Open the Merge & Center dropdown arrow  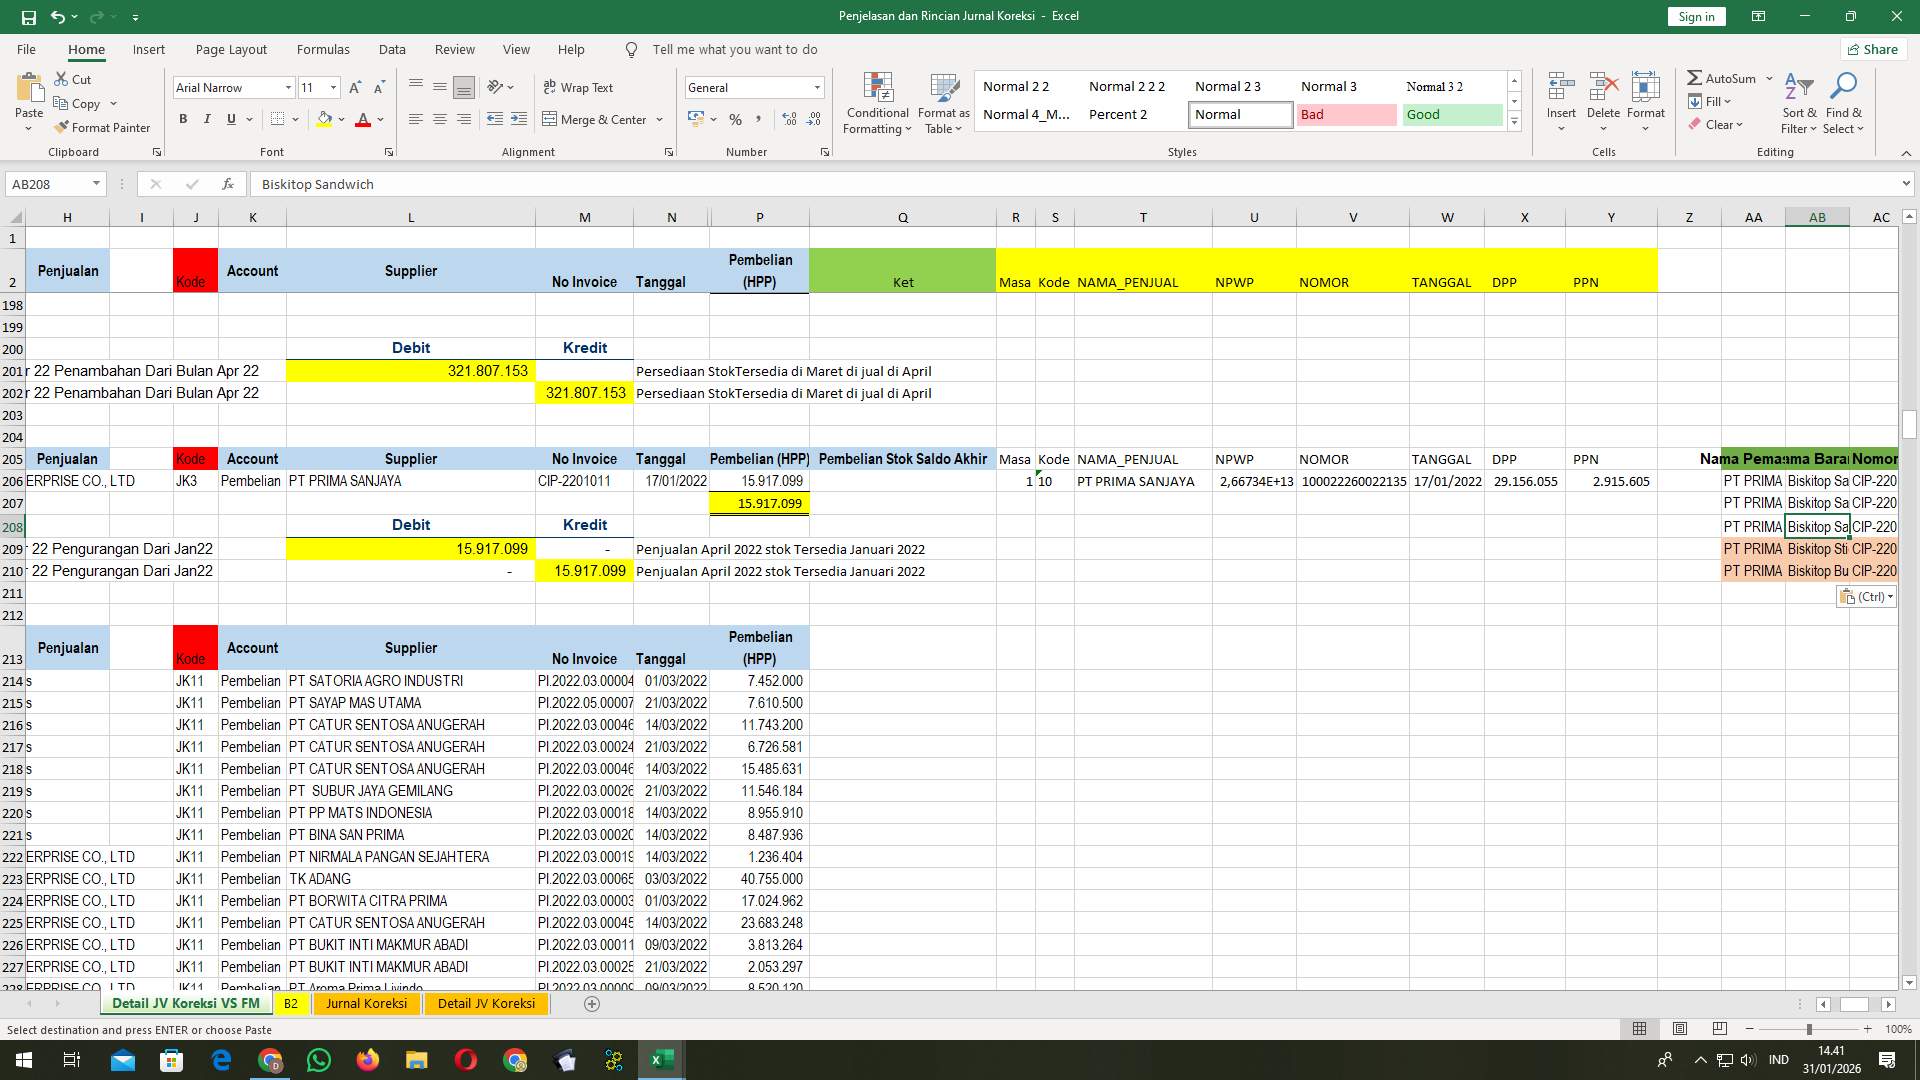point(659,119)
